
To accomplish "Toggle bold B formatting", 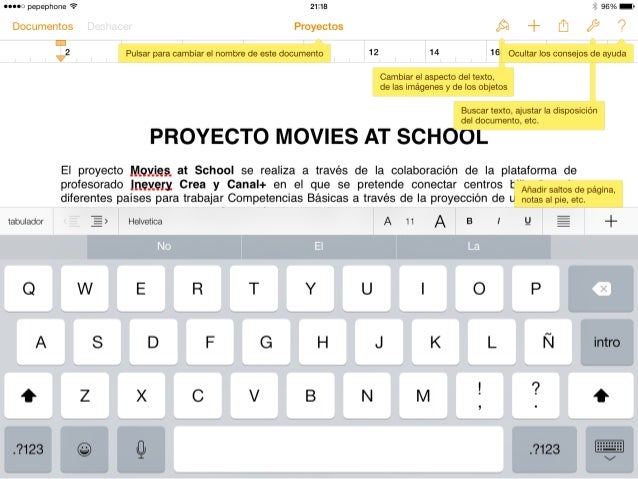I will pos(469,221).
